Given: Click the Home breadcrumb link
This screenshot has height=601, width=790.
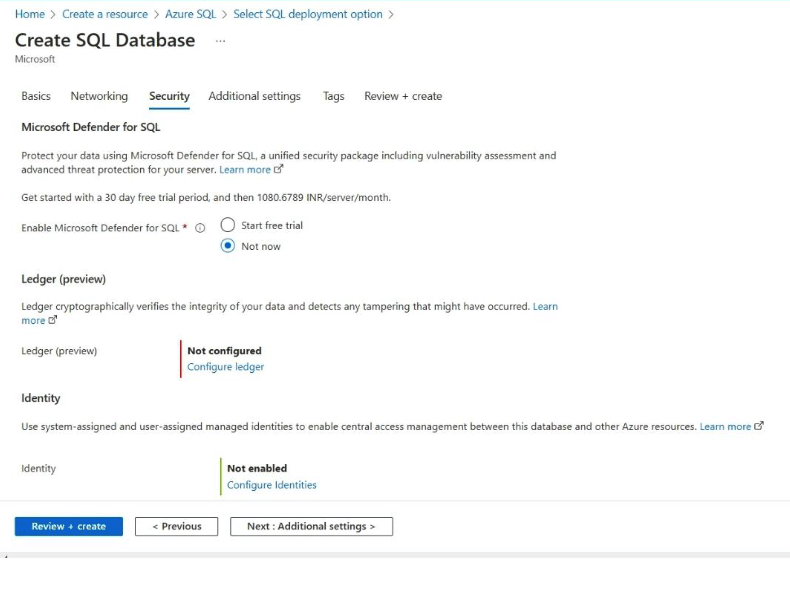Looking at the screenshot, I should (30, 14).
